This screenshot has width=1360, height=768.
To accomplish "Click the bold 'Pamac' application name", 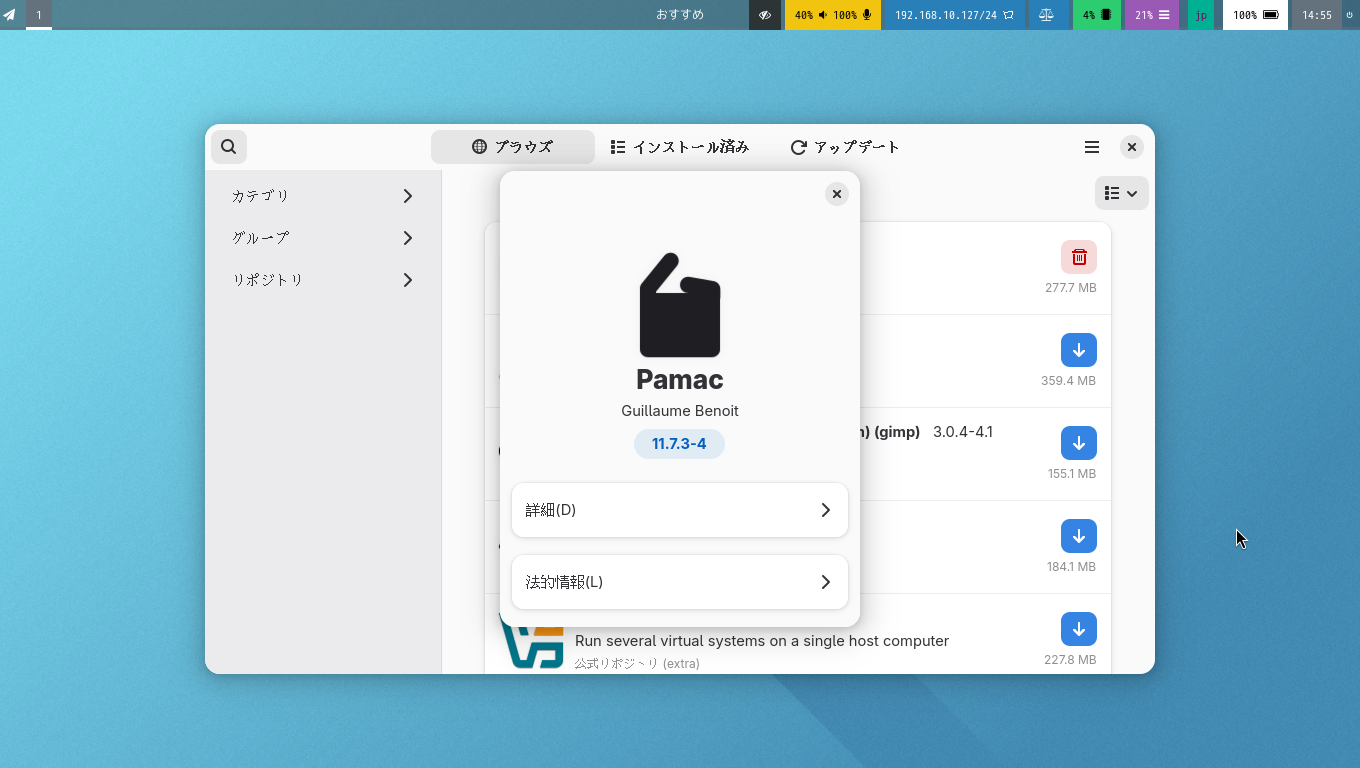I will (x=680, y=379).
